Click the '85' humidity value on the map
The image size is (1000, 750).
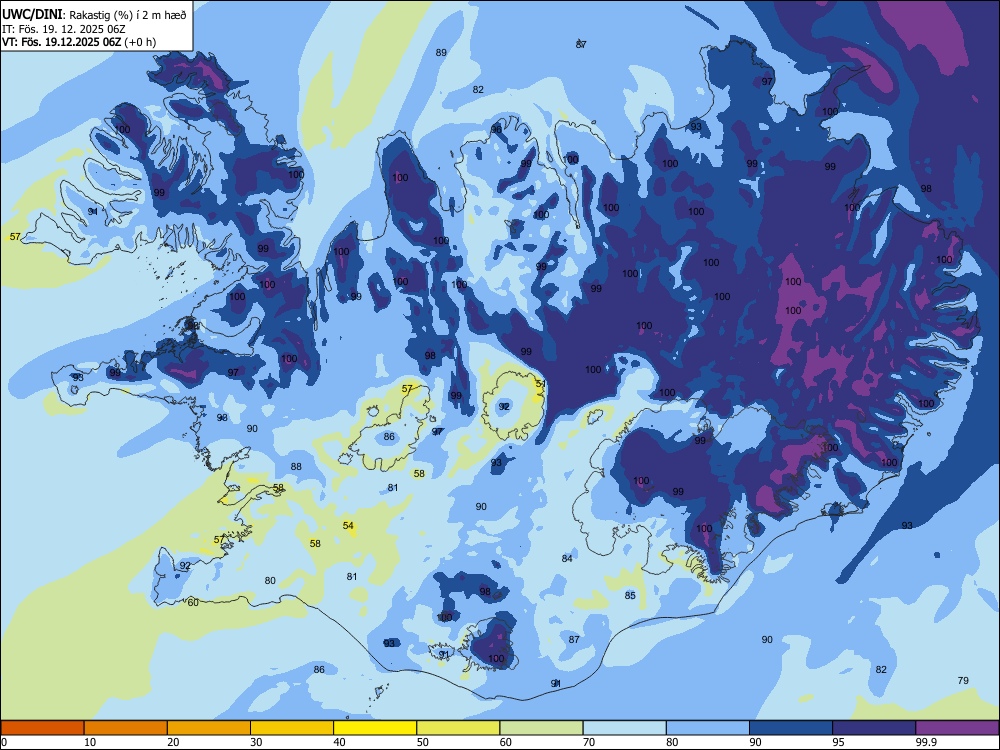pos(630,595)
